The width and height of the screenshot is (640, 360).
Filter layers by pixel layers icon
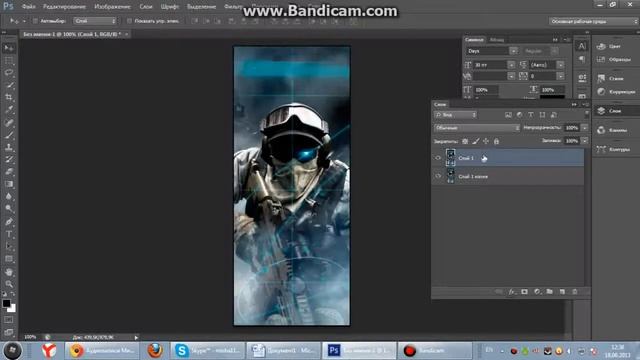(508, 115)
